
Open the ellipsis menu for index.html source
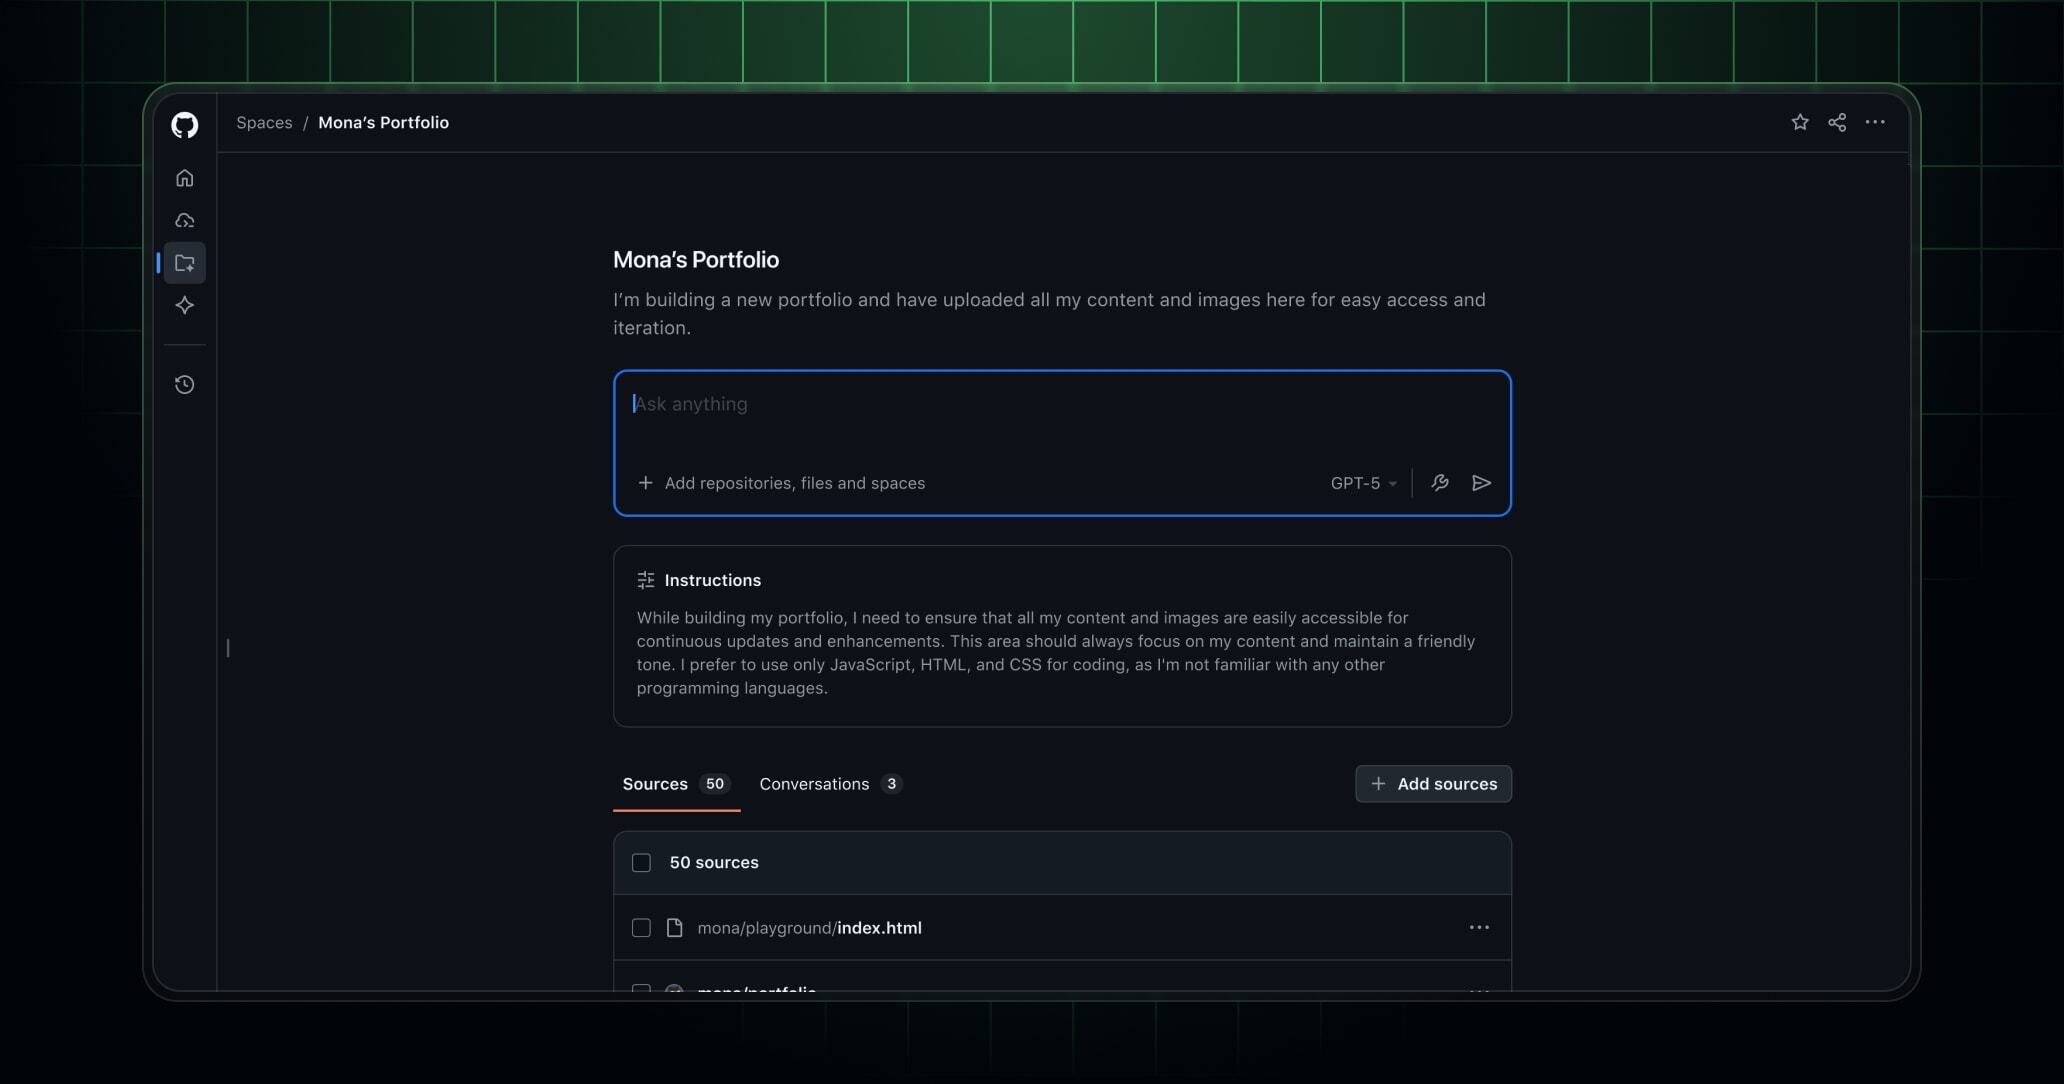[1479, 927]
